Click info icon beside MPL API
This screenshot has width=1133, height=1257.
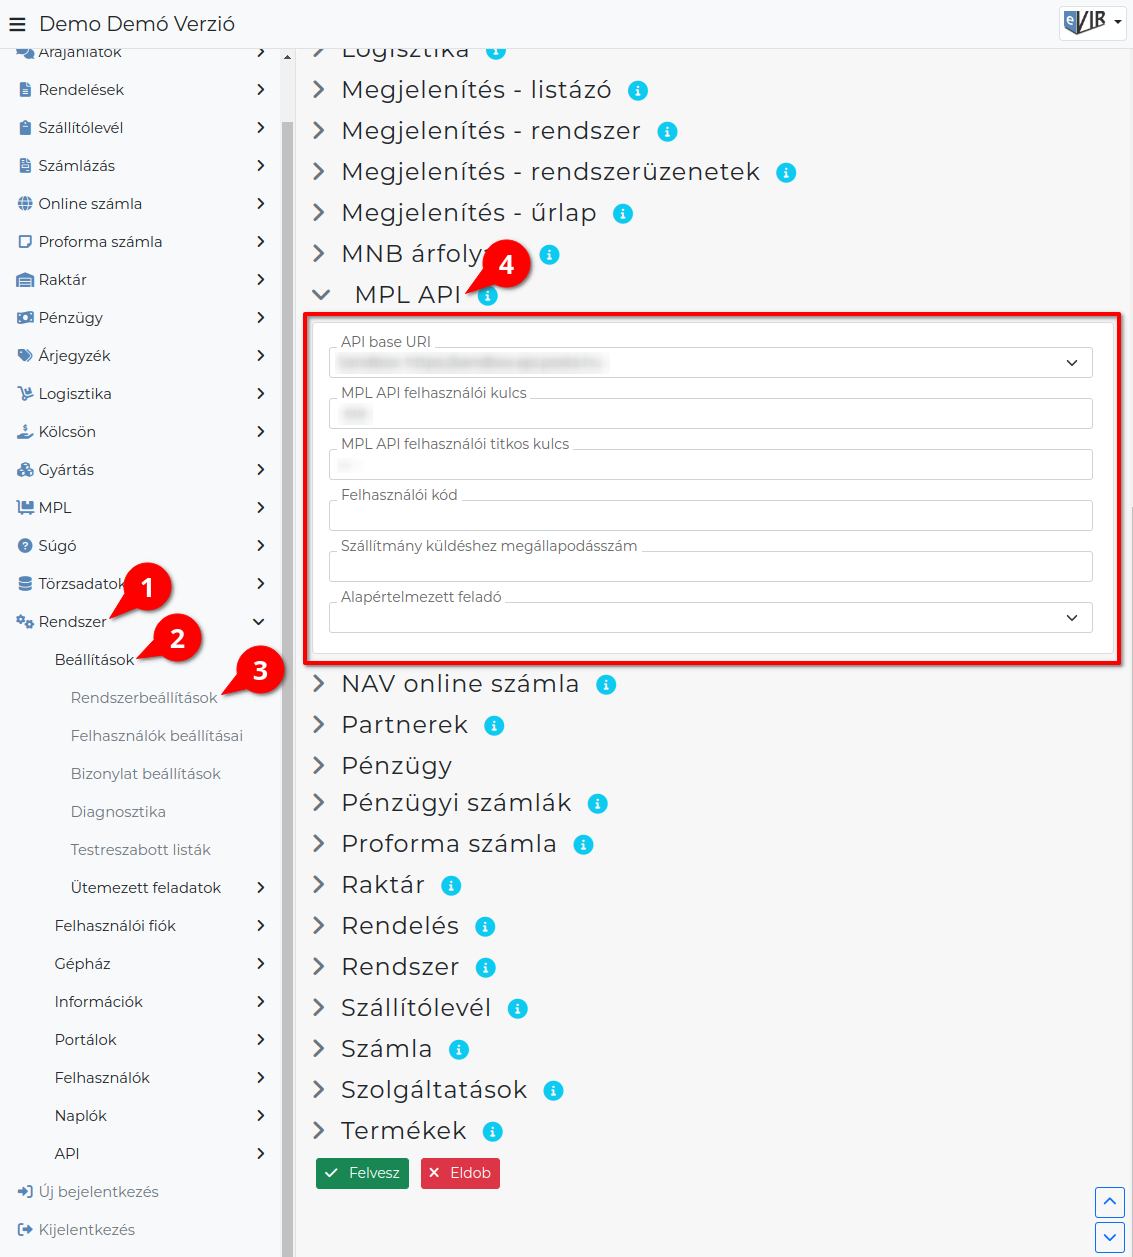(x=487, y=296)
